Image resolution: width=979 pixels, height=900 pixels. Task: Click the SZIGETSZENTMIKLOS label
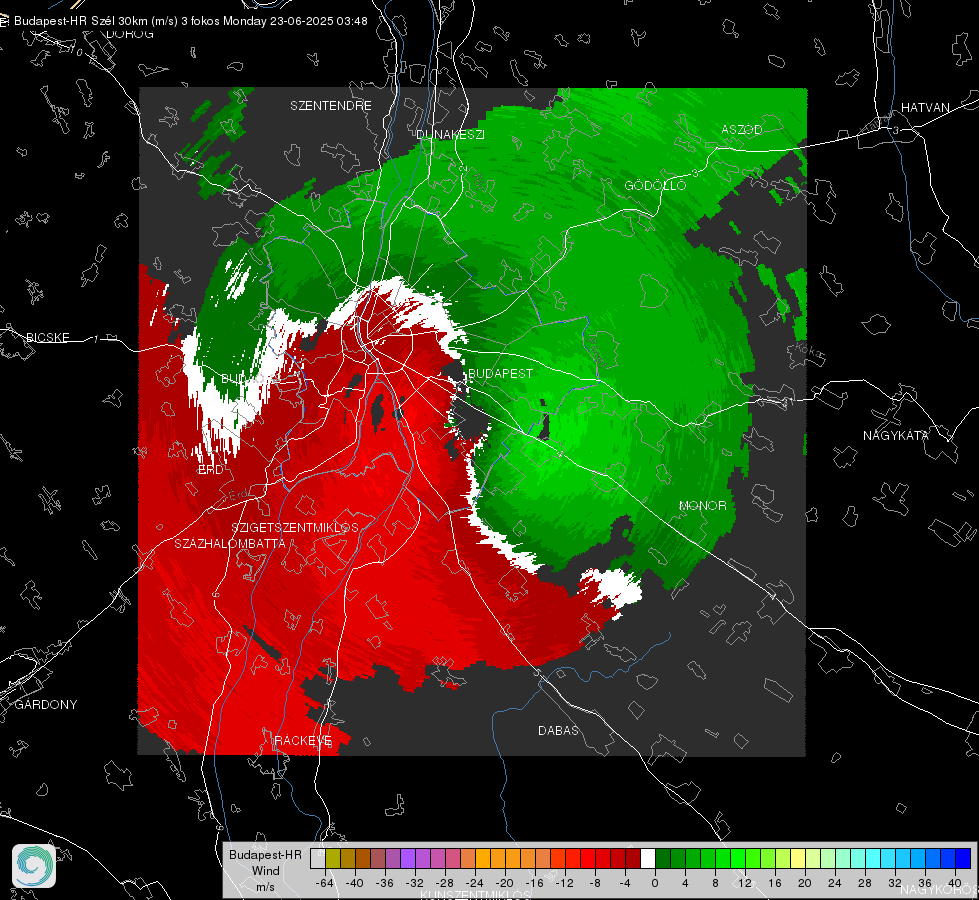[295, 527]
